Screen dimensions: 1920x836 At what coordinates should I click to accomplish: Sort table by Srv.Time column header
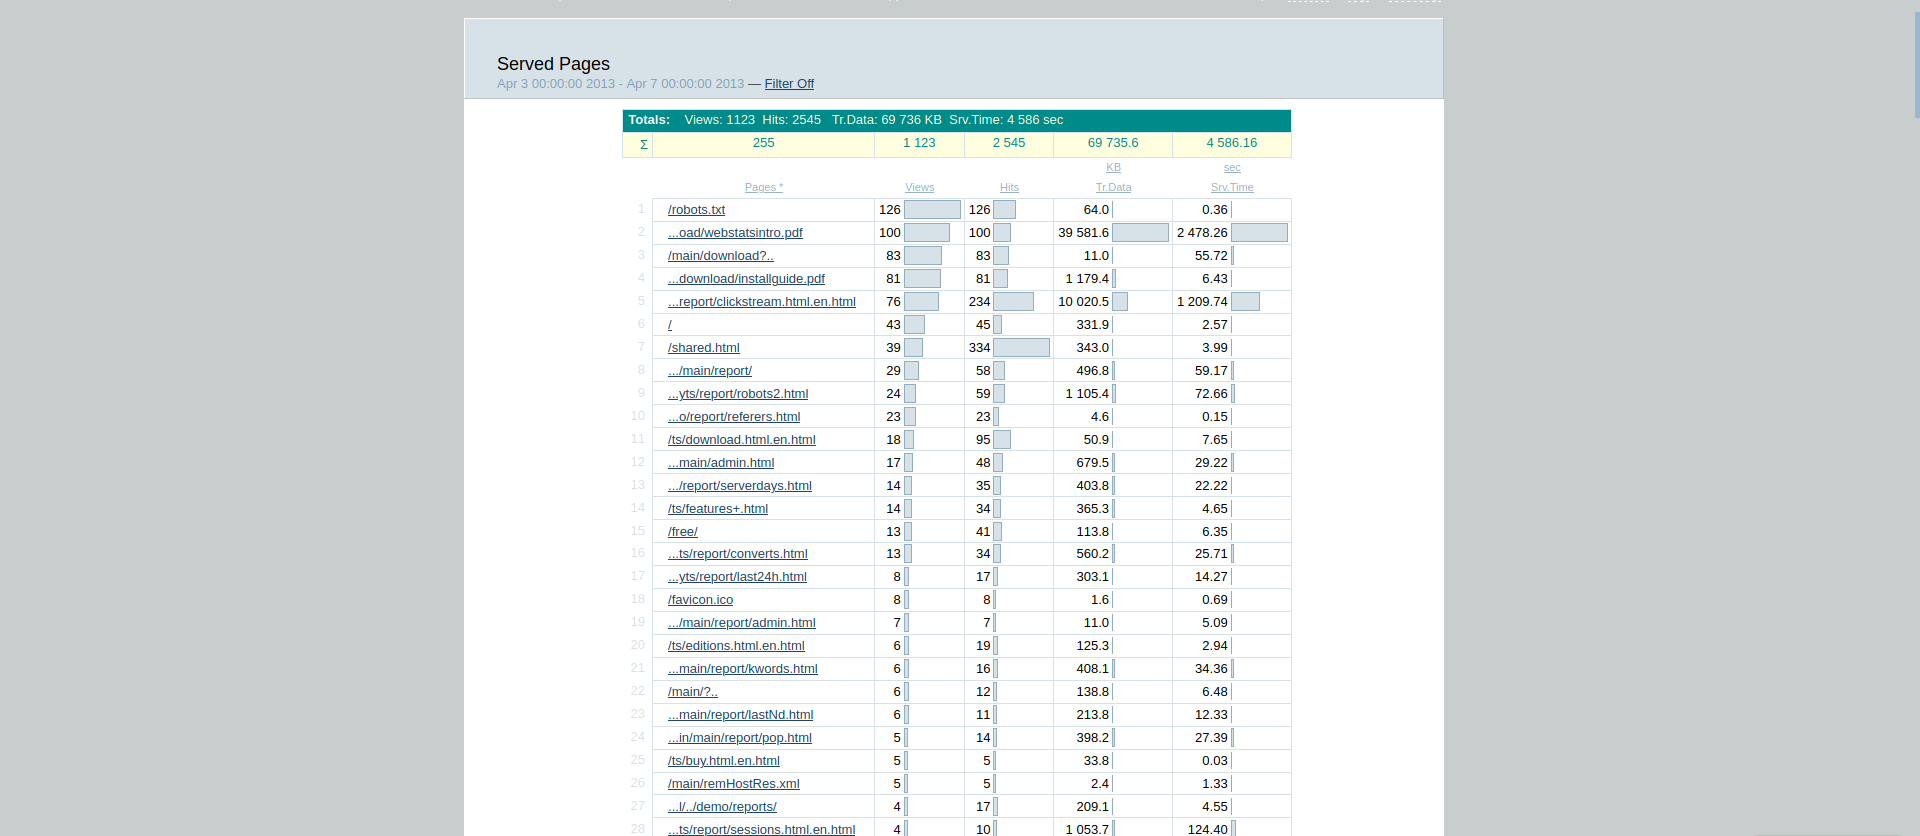pyautogui.click(x=1231, y=187)
